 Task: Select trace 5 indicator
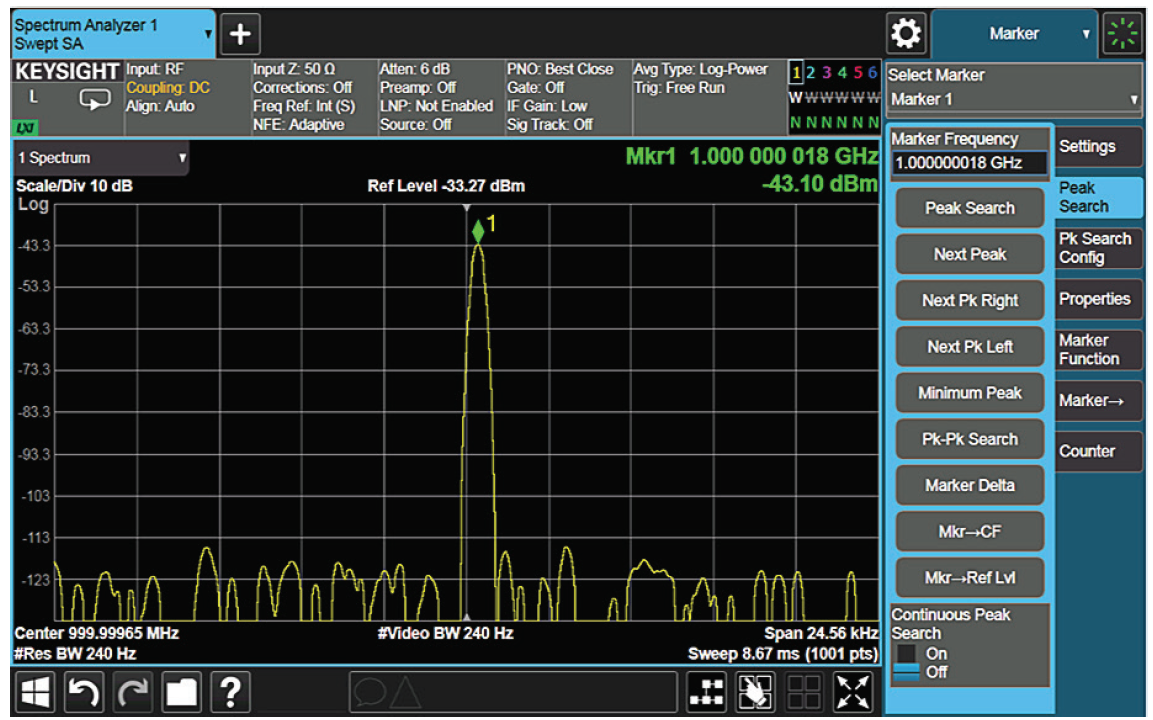point(857,73)
